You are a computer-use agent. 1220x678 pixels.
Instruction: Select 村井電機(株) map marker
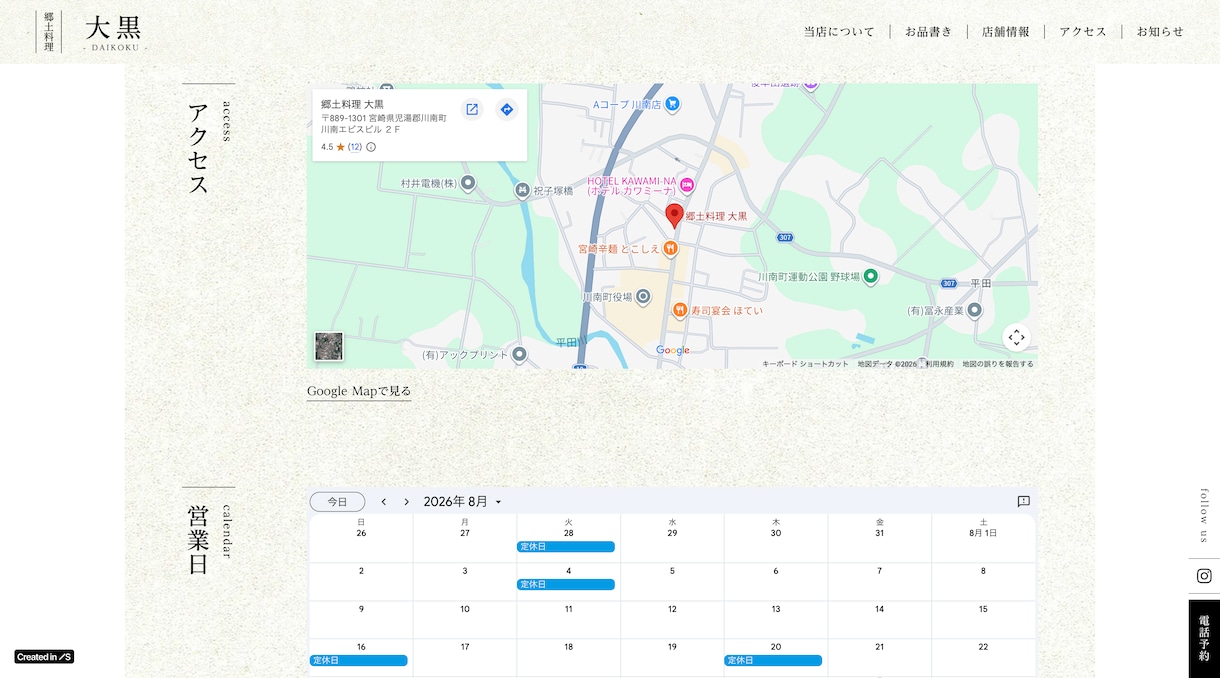[x=468, y=184]
